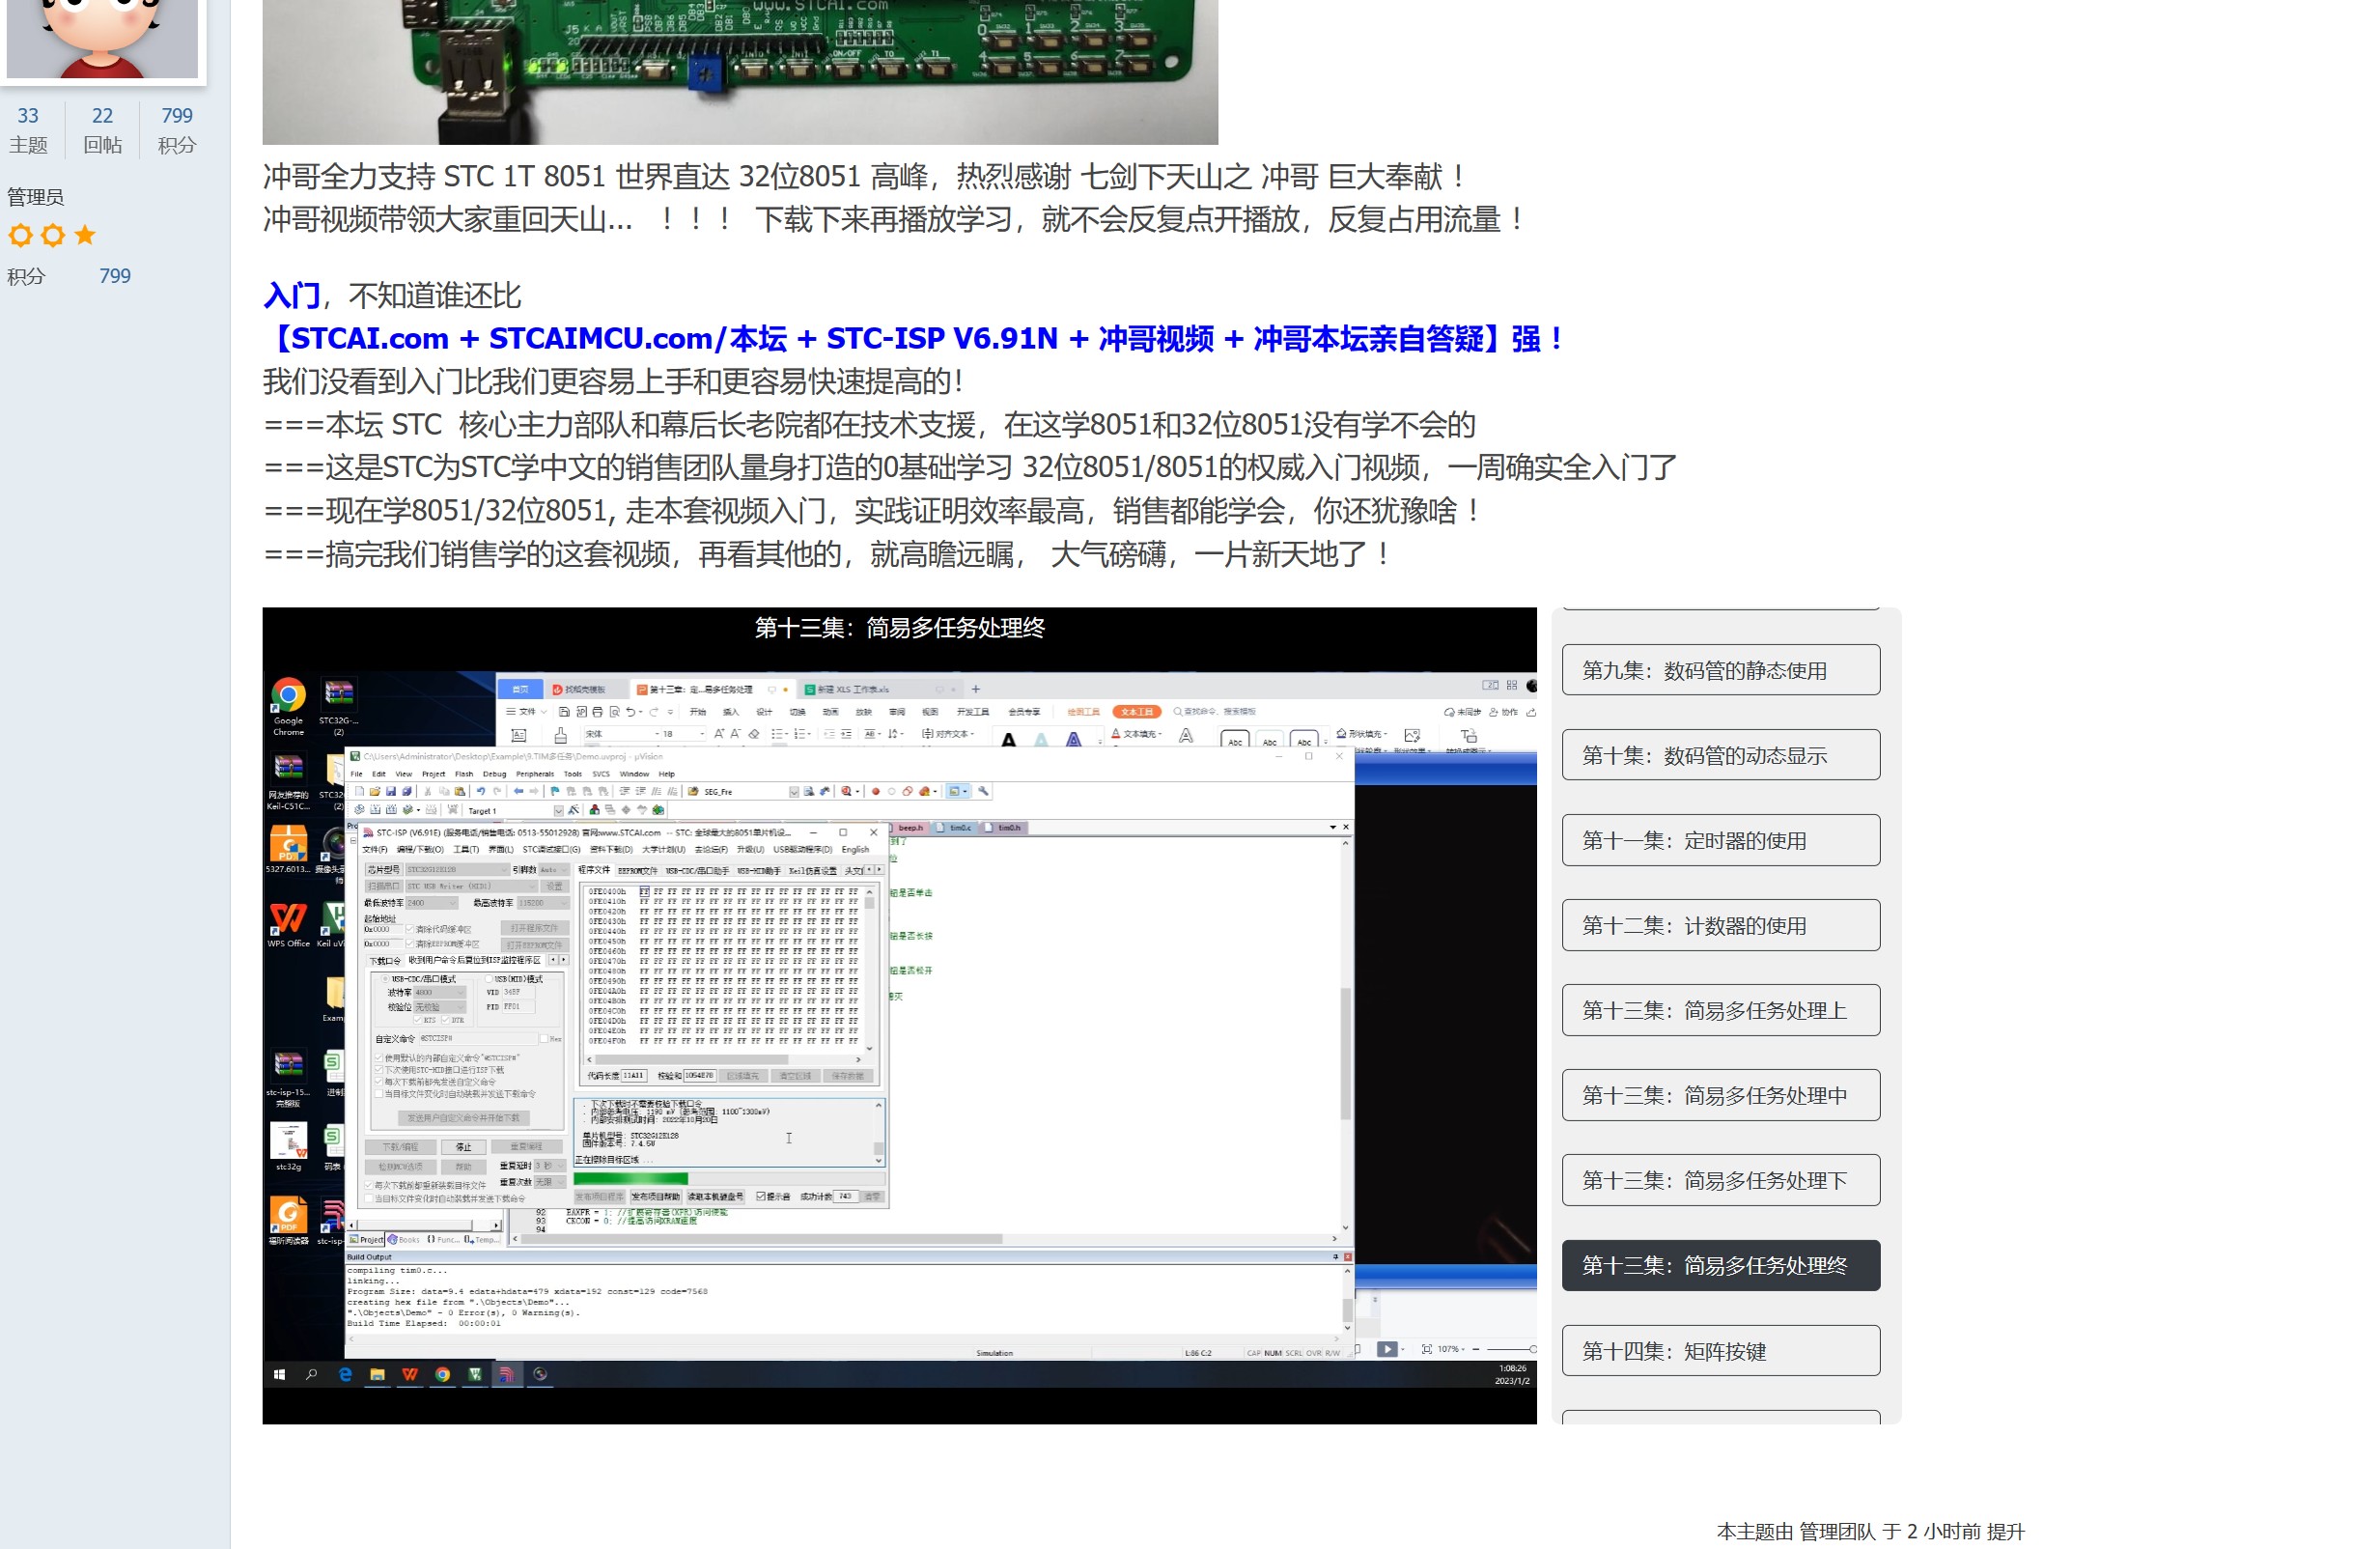Open the 管理团队 link in footer note
The width and height of the screenshot is (2380, 1549).
(x=1837, y=1531)
